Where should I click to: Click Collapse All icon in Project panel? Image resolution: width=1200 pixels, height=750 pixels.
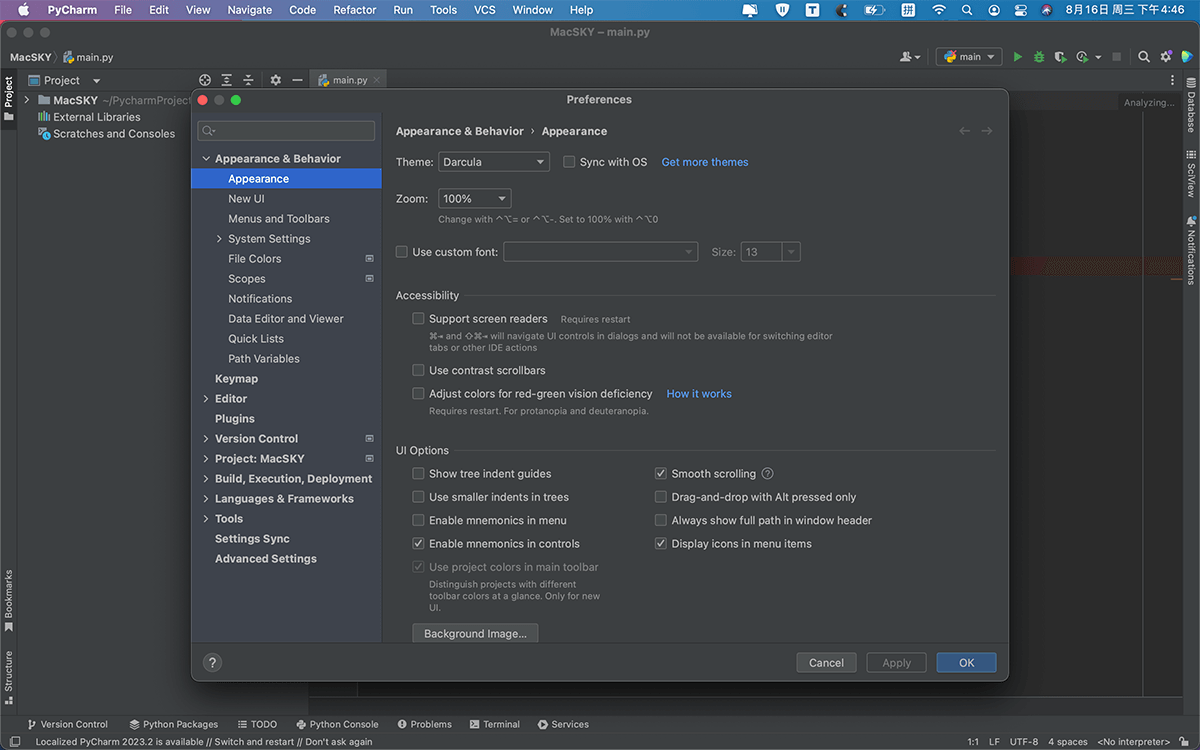[248, 80]
